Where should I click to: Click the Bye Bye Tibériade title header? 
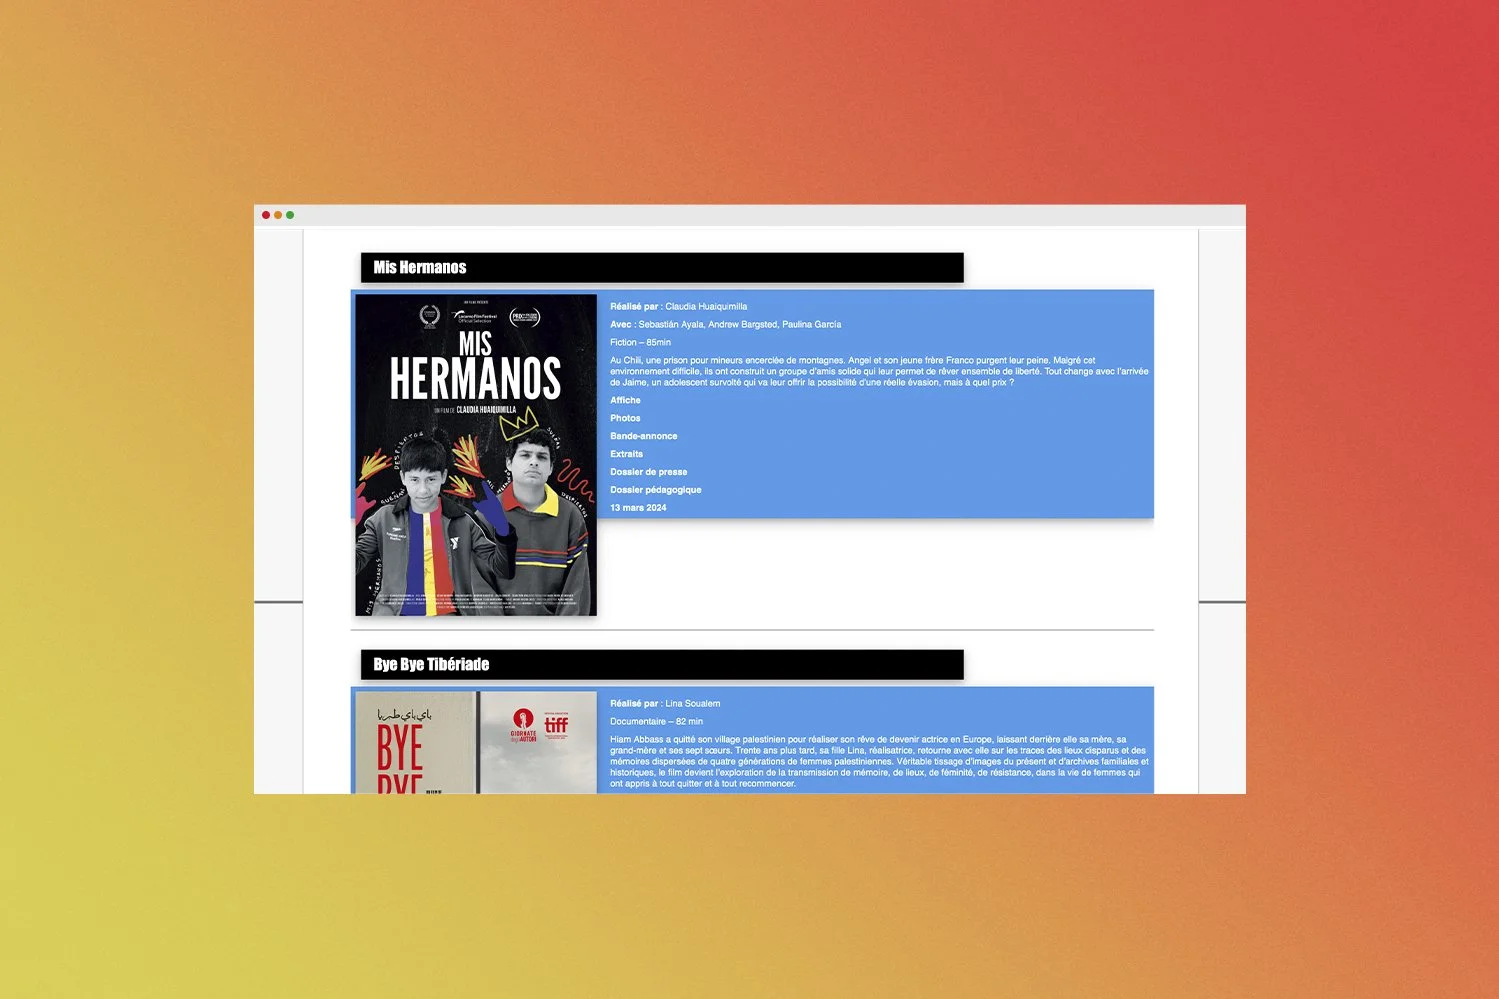click(662, 664)
